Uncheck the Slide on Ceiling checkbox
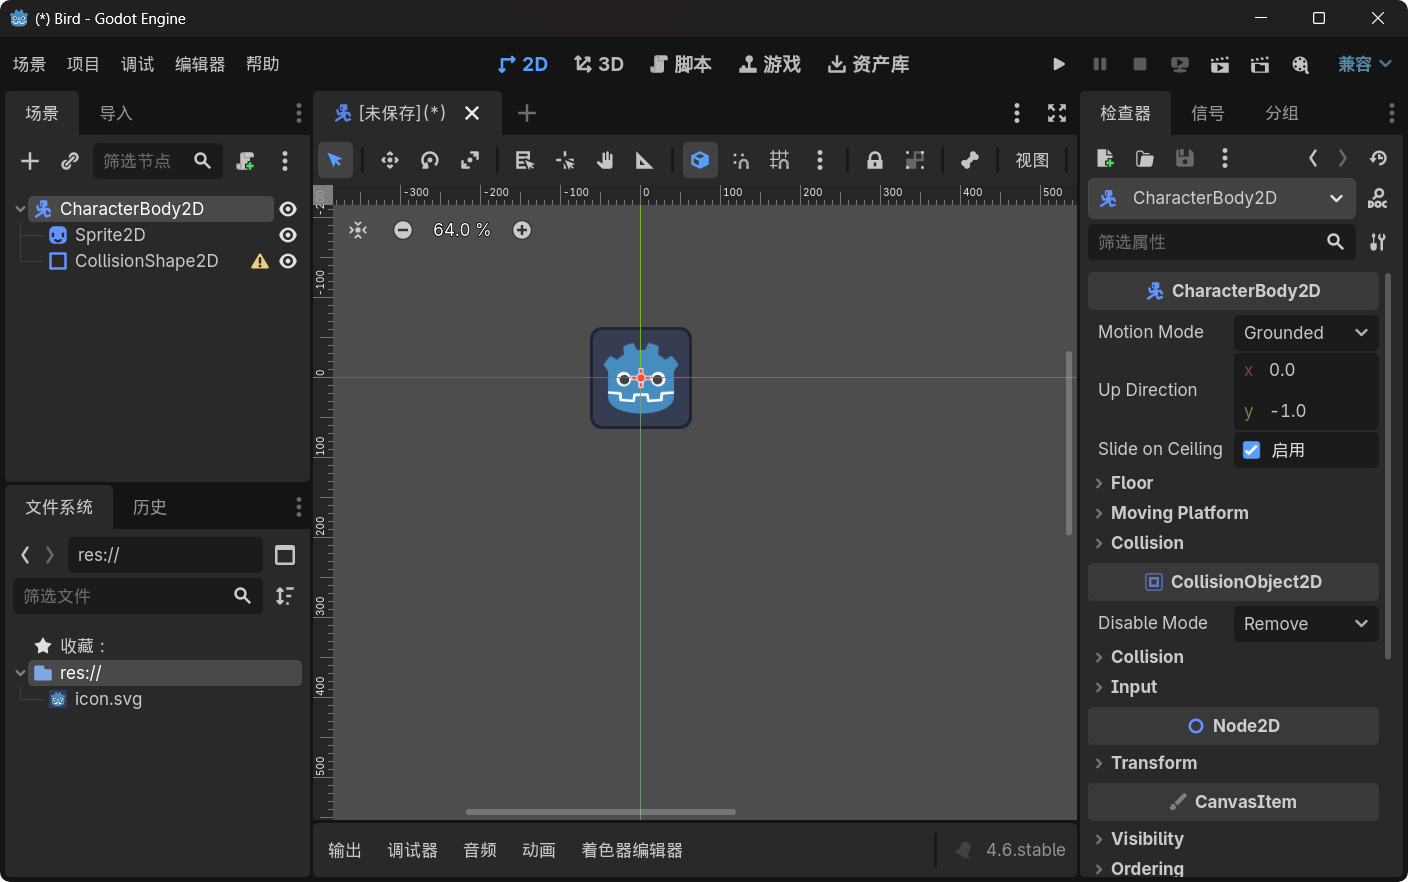The image size is (1408, 882). 1251,450
